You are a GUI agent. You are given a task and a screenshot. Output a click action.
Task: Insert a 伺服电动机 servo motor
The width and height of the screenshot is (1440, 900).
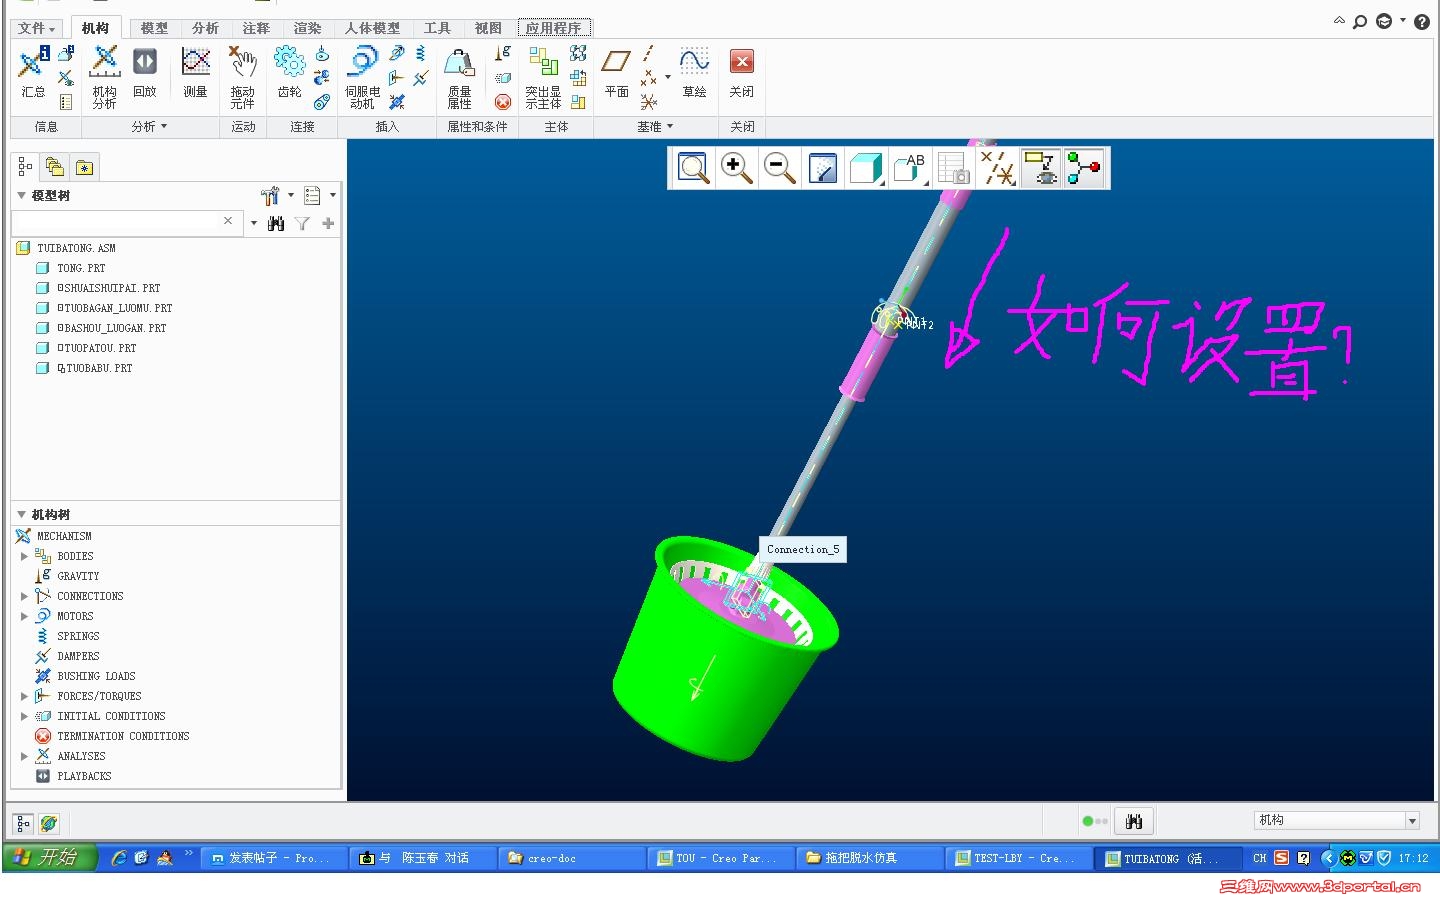point(362,76)
